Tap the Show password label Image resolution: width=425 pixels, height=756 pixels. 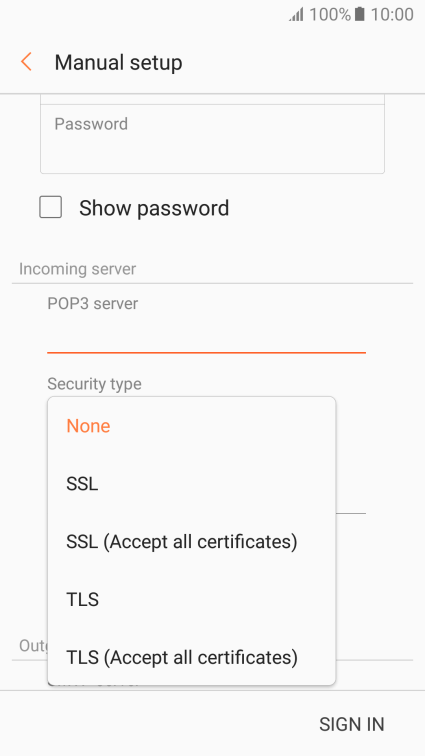coord(154,208)
